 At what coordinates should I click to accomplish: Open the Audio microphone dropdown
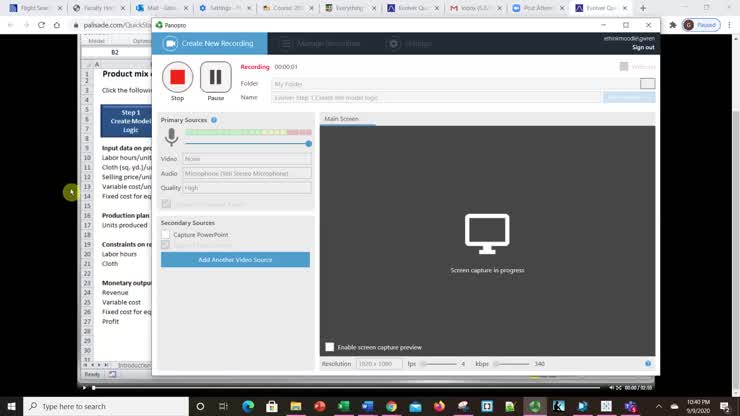tap(246, 173)
